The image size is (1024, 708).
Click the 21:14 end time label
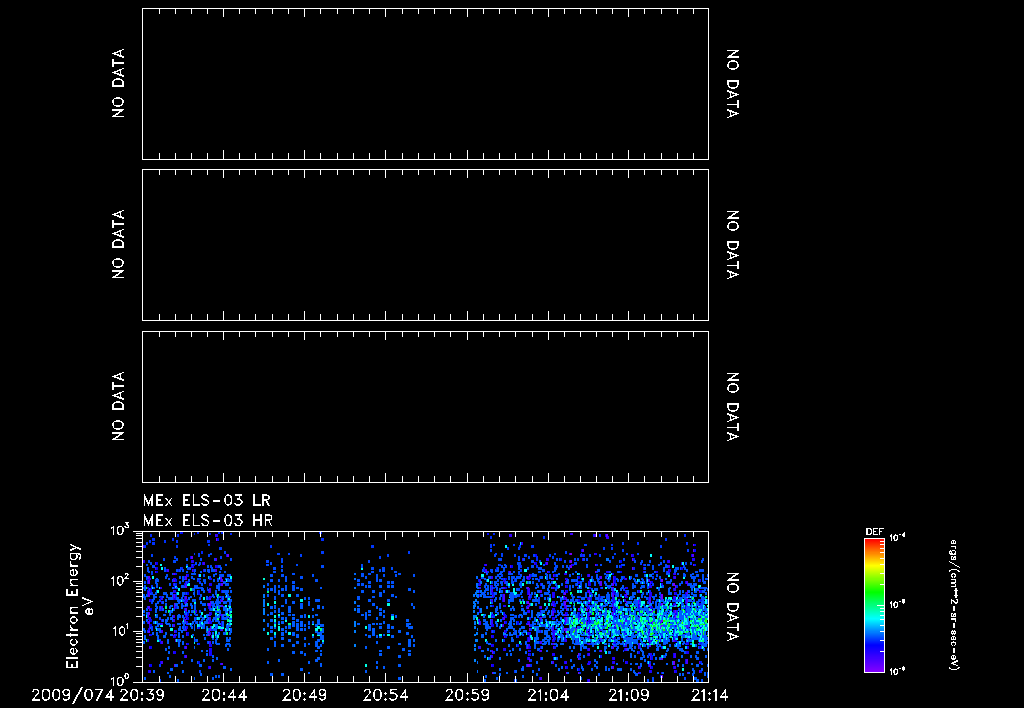click(708, 696)
